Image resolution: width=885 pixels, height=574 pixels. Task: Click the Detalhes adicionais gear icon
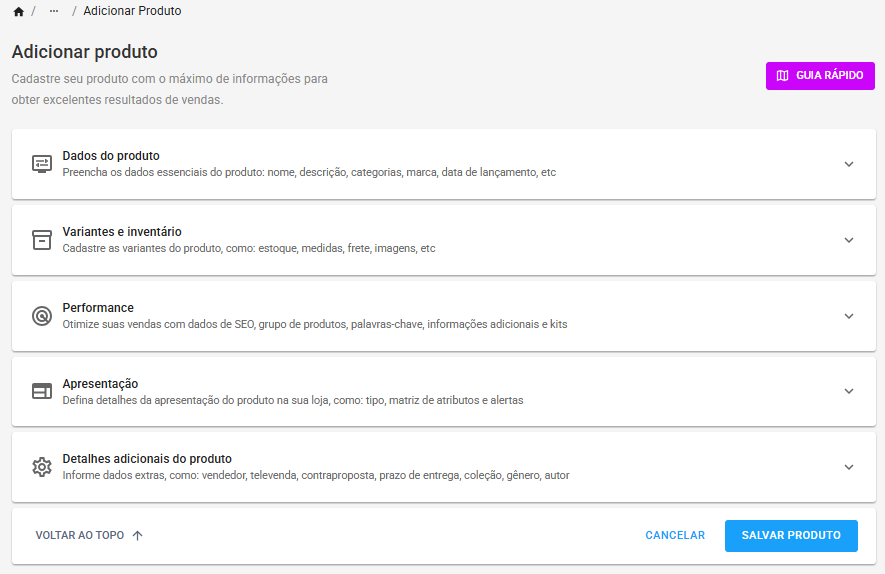(42, 467)
